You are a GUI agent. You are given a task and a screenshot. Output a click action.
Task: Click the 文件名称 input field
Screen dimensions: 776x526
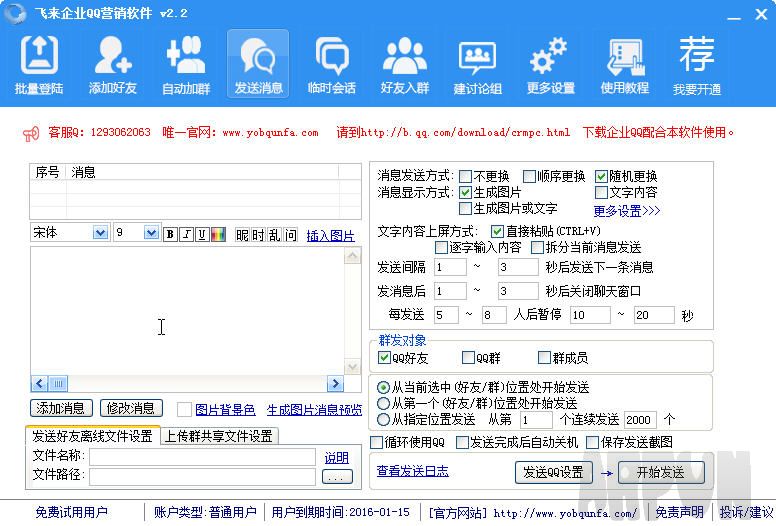pos(202,457)
